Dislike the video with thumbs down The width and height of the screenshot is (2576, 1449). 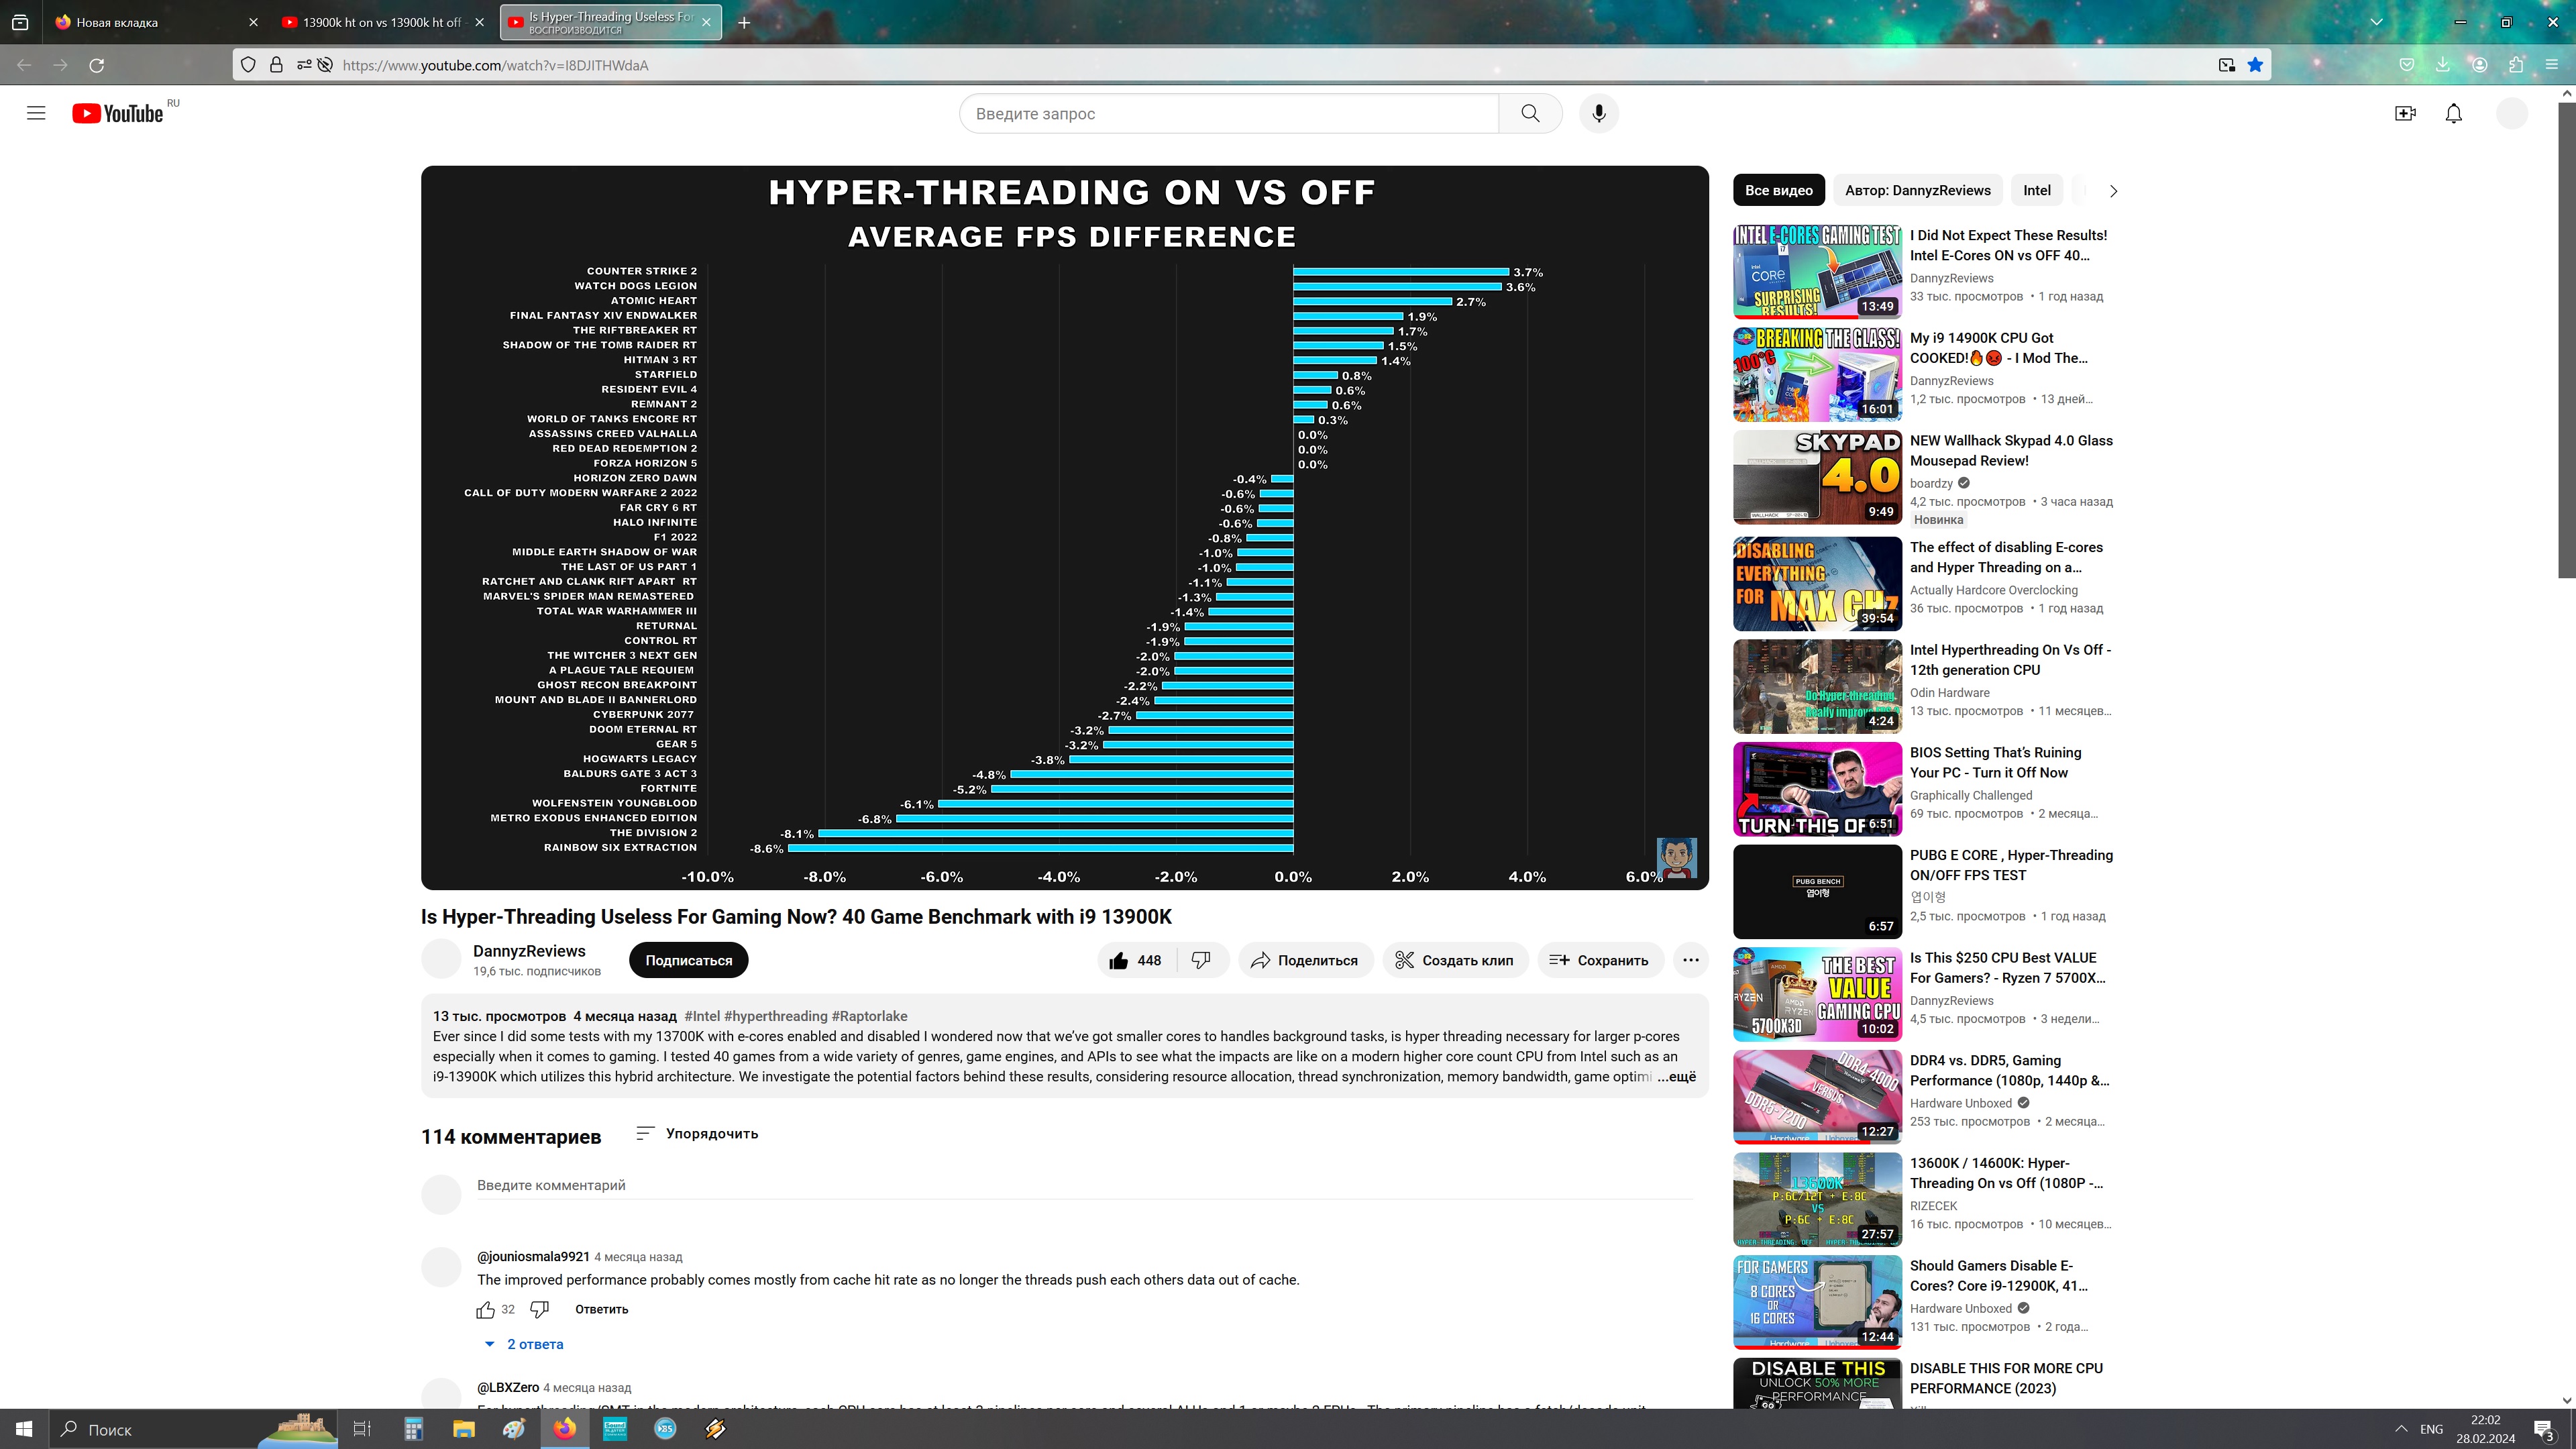coord(1201,960)
